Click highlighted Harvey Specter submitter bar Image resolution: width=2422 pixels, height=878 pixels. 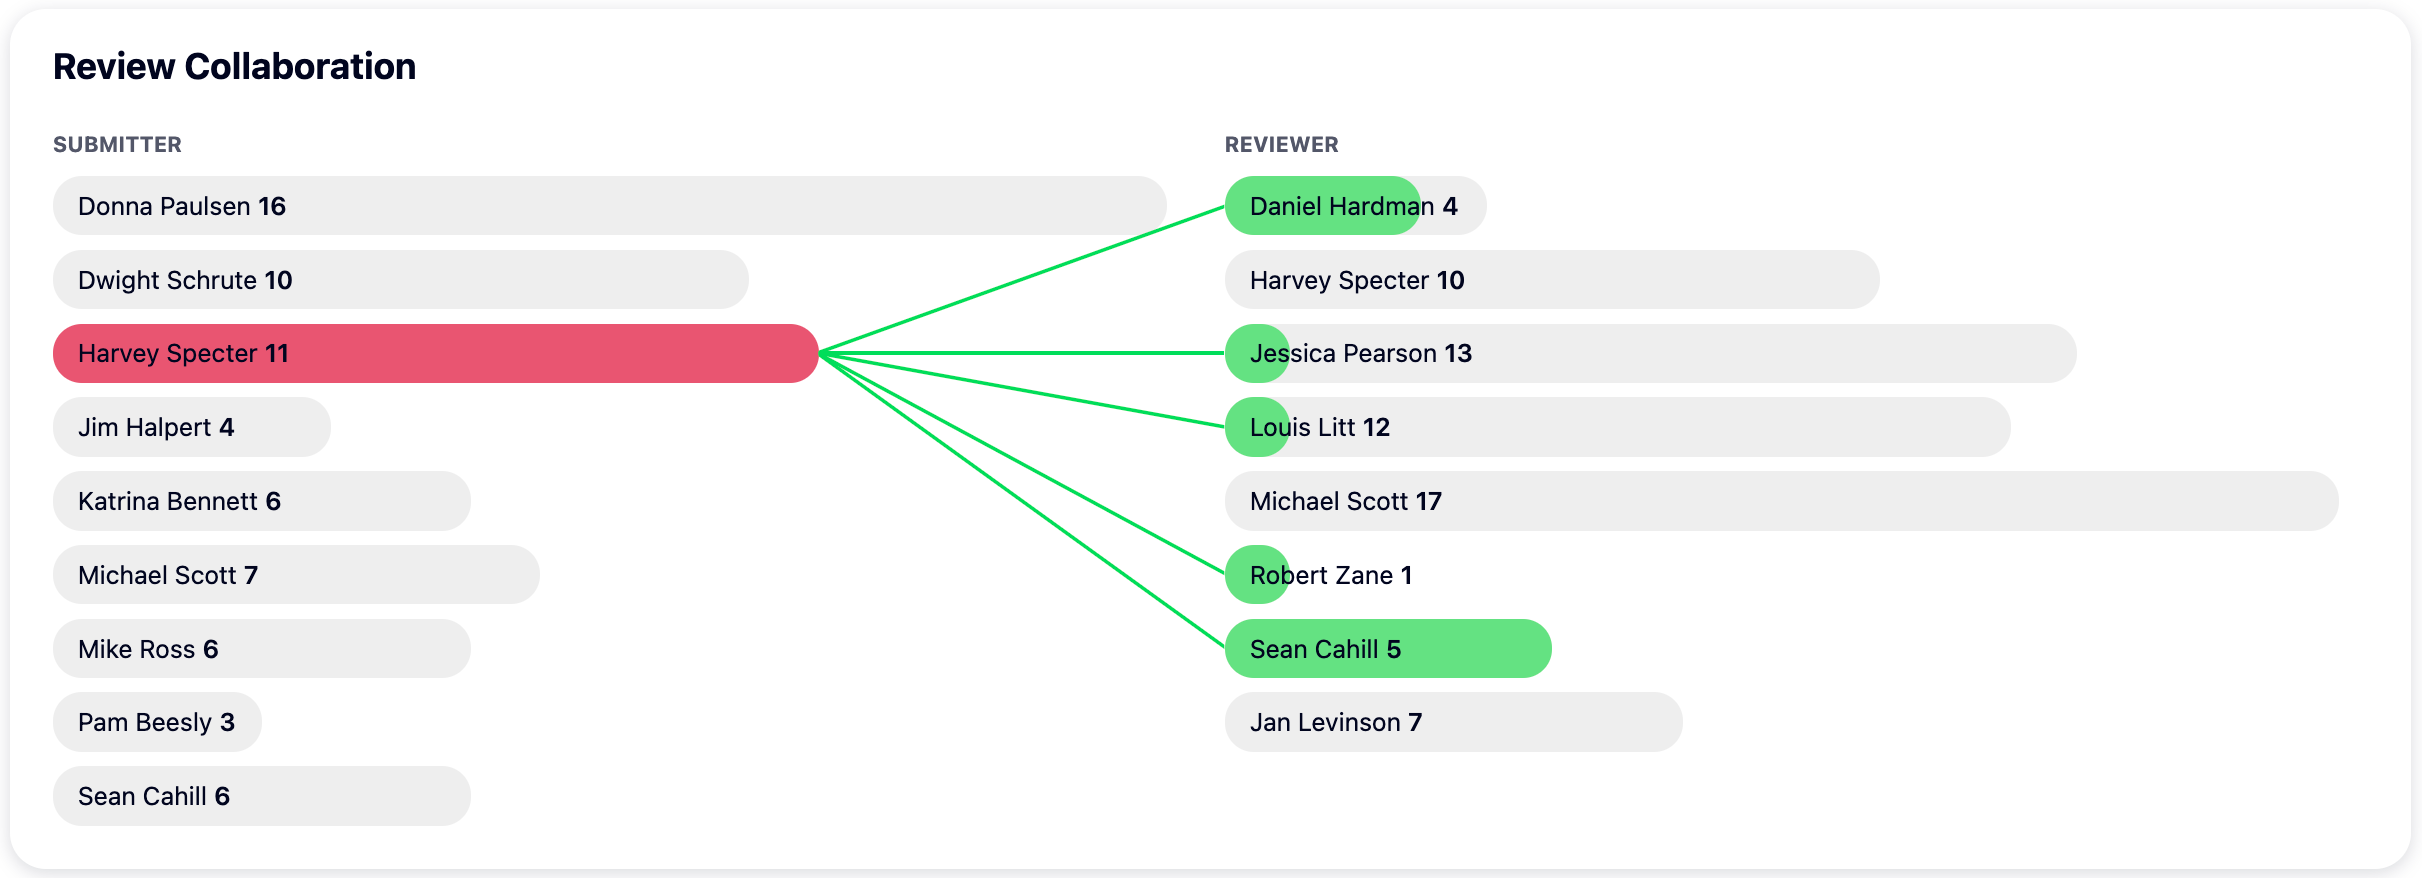[435, 353]
